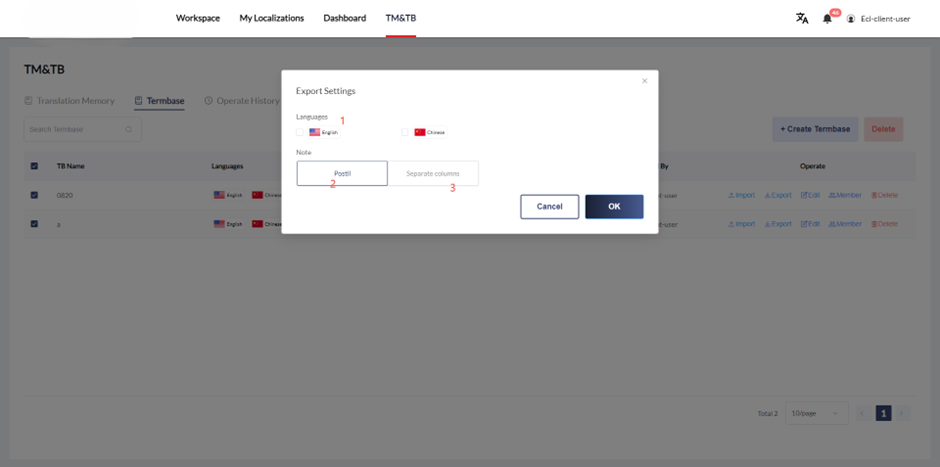Select the Postil note option
This screenshot has height=467, width=940.
342,173
